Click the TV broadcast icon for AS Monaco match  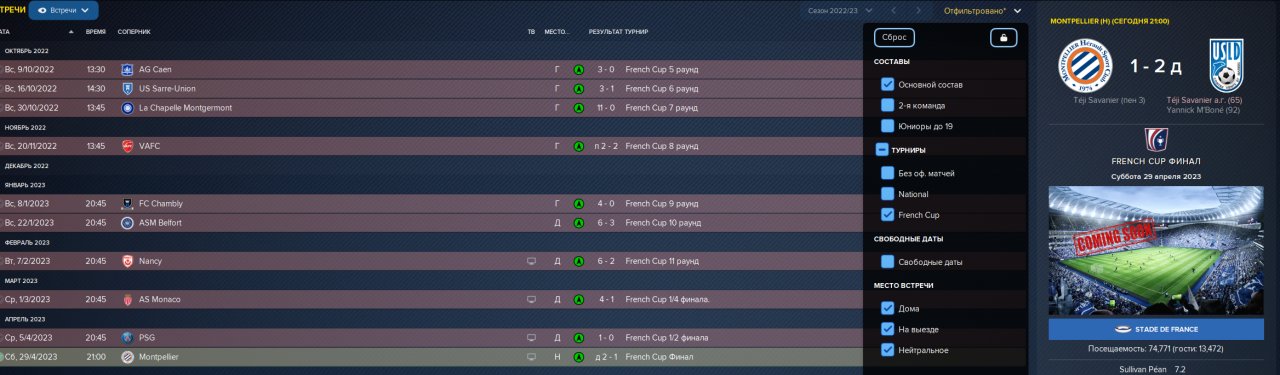click(x=532, y=299)
